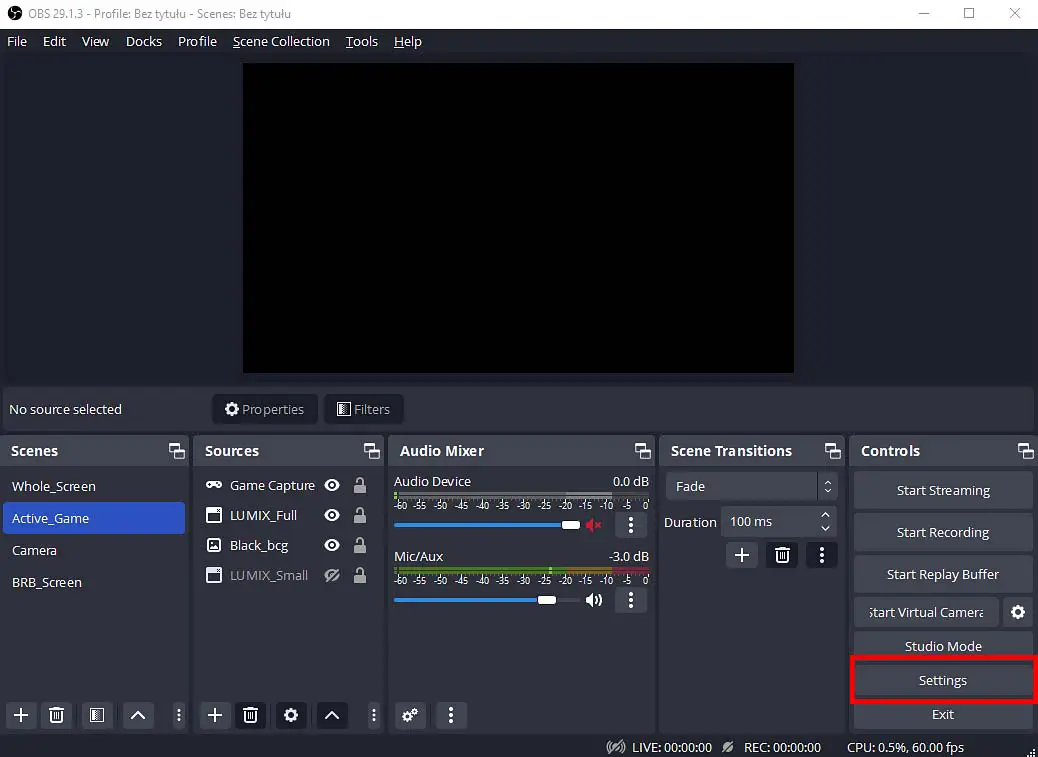1038x757 pixels.
Task: Show the LUMIX_Small source
Action: click(x=332, y=575)
